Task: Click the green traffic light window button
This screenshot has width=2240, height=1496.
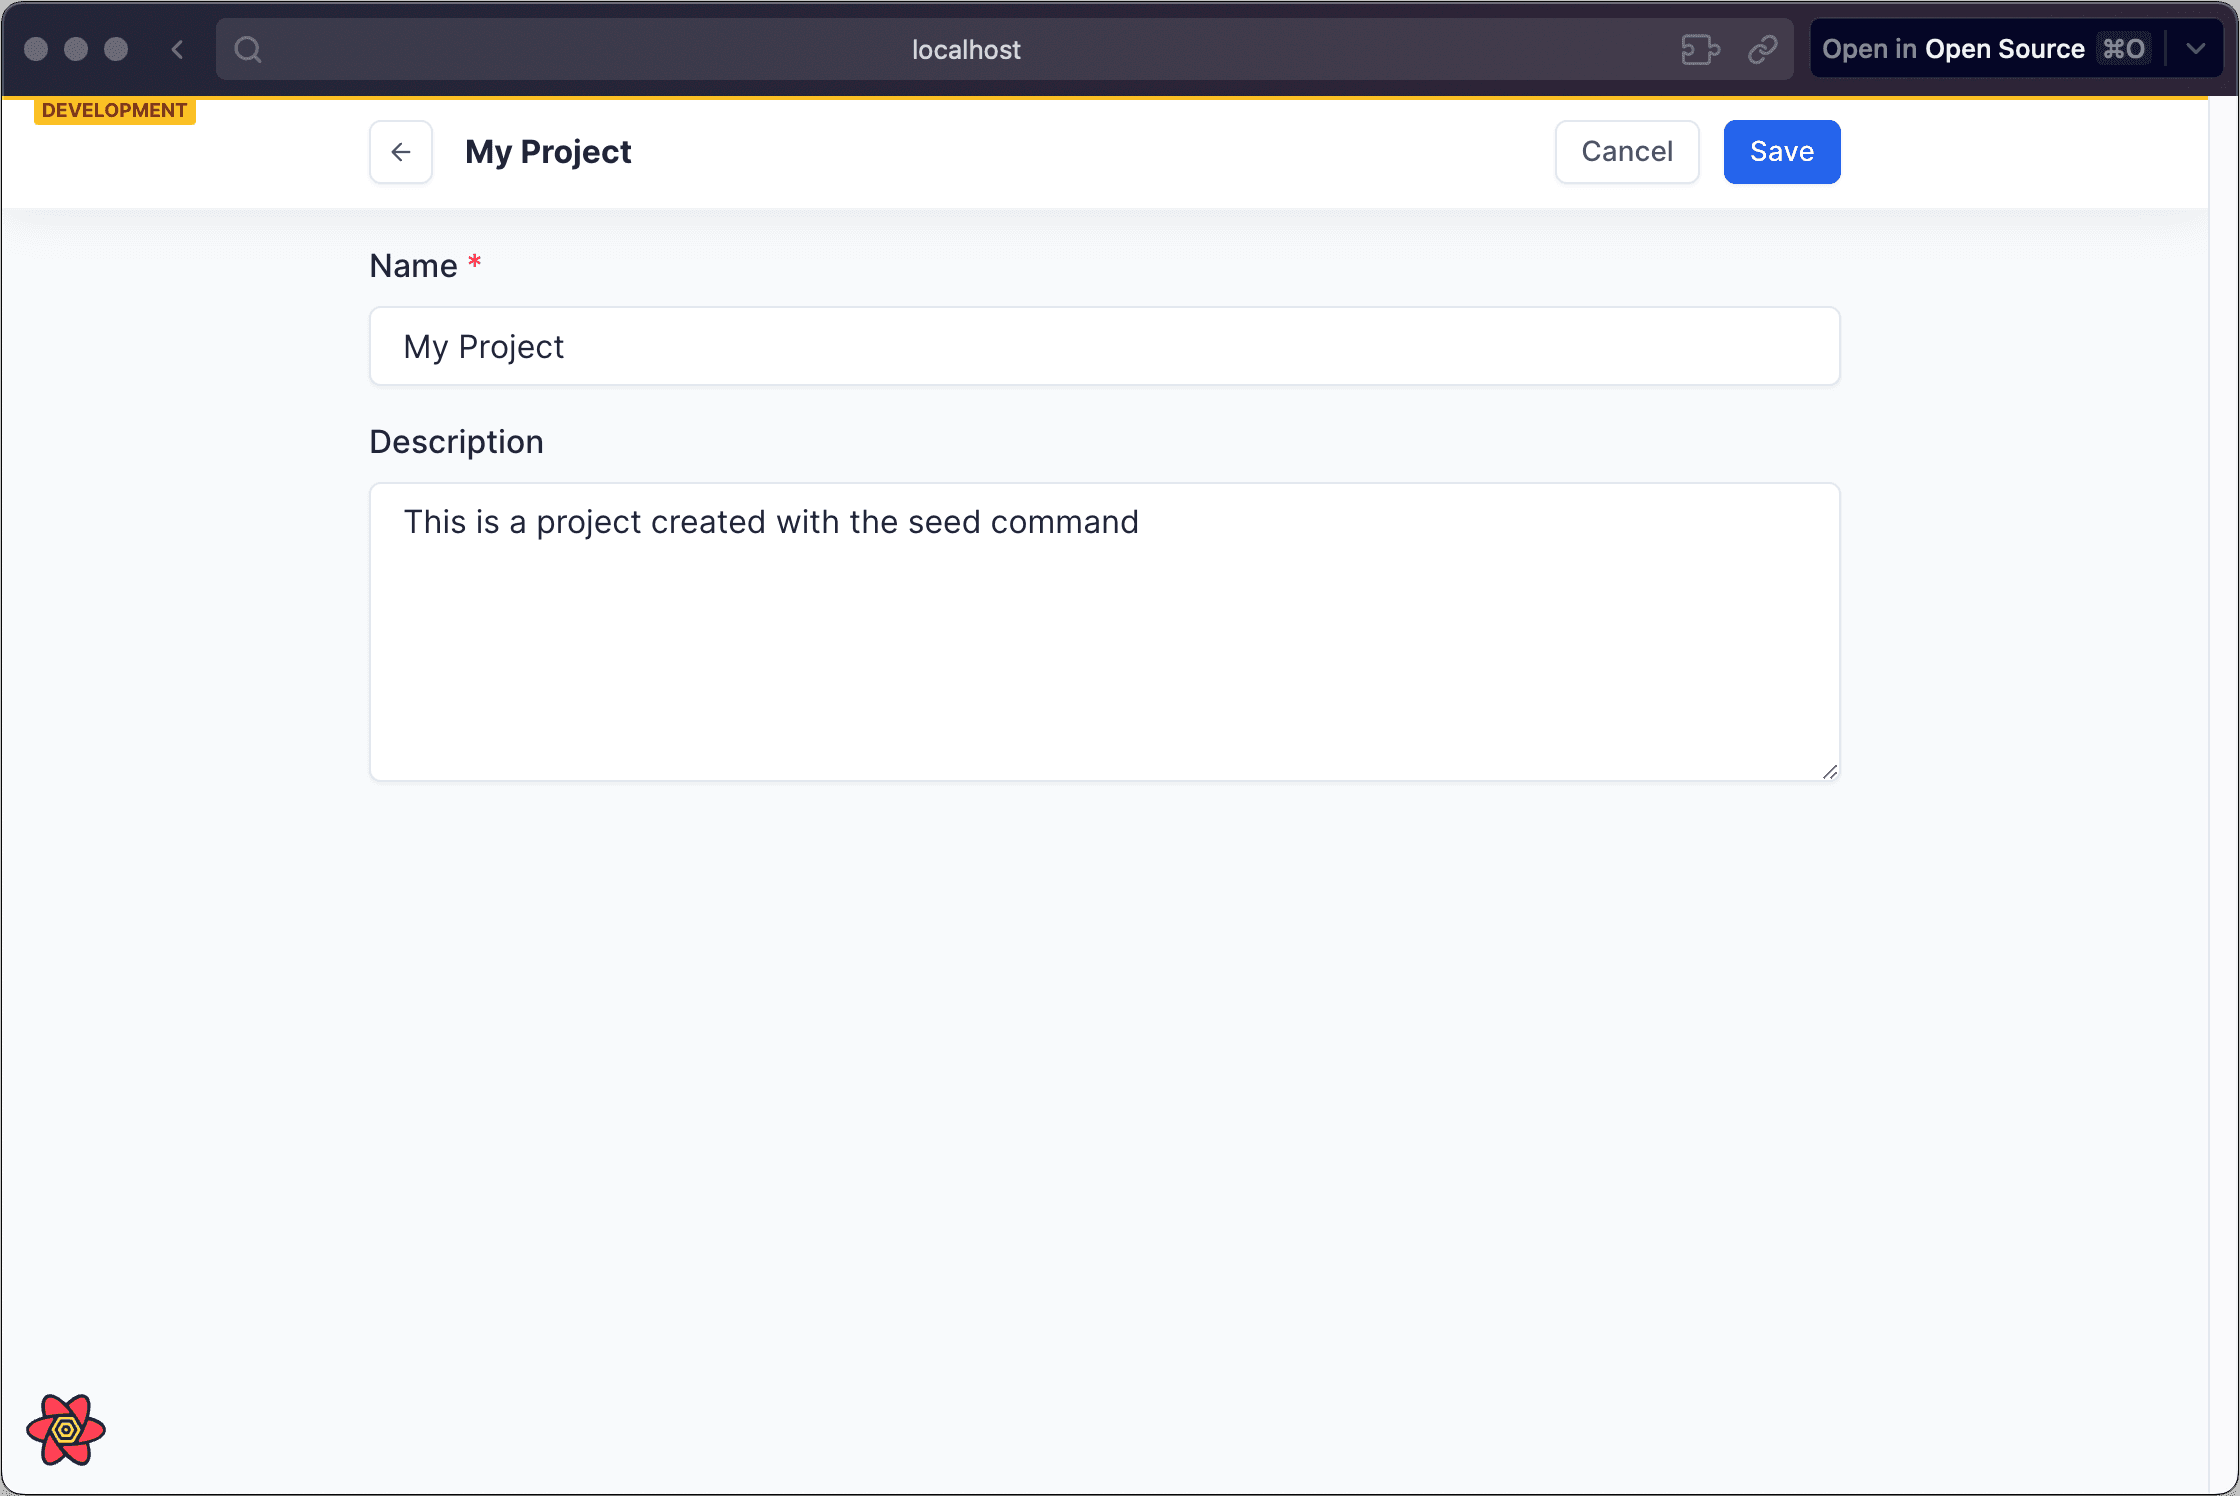Action: click(118, 48)
